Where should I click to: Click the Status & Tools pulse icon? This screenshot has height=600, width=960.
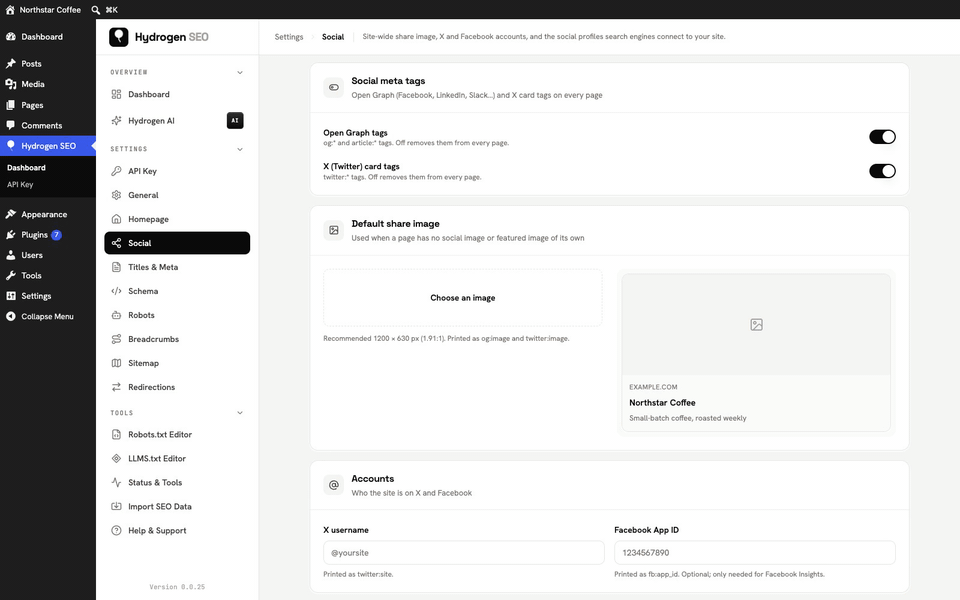point(116,482)
